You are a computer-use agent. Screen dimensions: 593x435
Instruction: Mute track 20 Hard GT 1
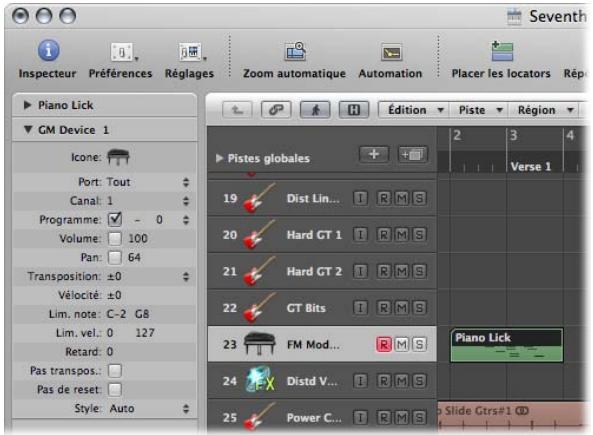click(402, 235)
